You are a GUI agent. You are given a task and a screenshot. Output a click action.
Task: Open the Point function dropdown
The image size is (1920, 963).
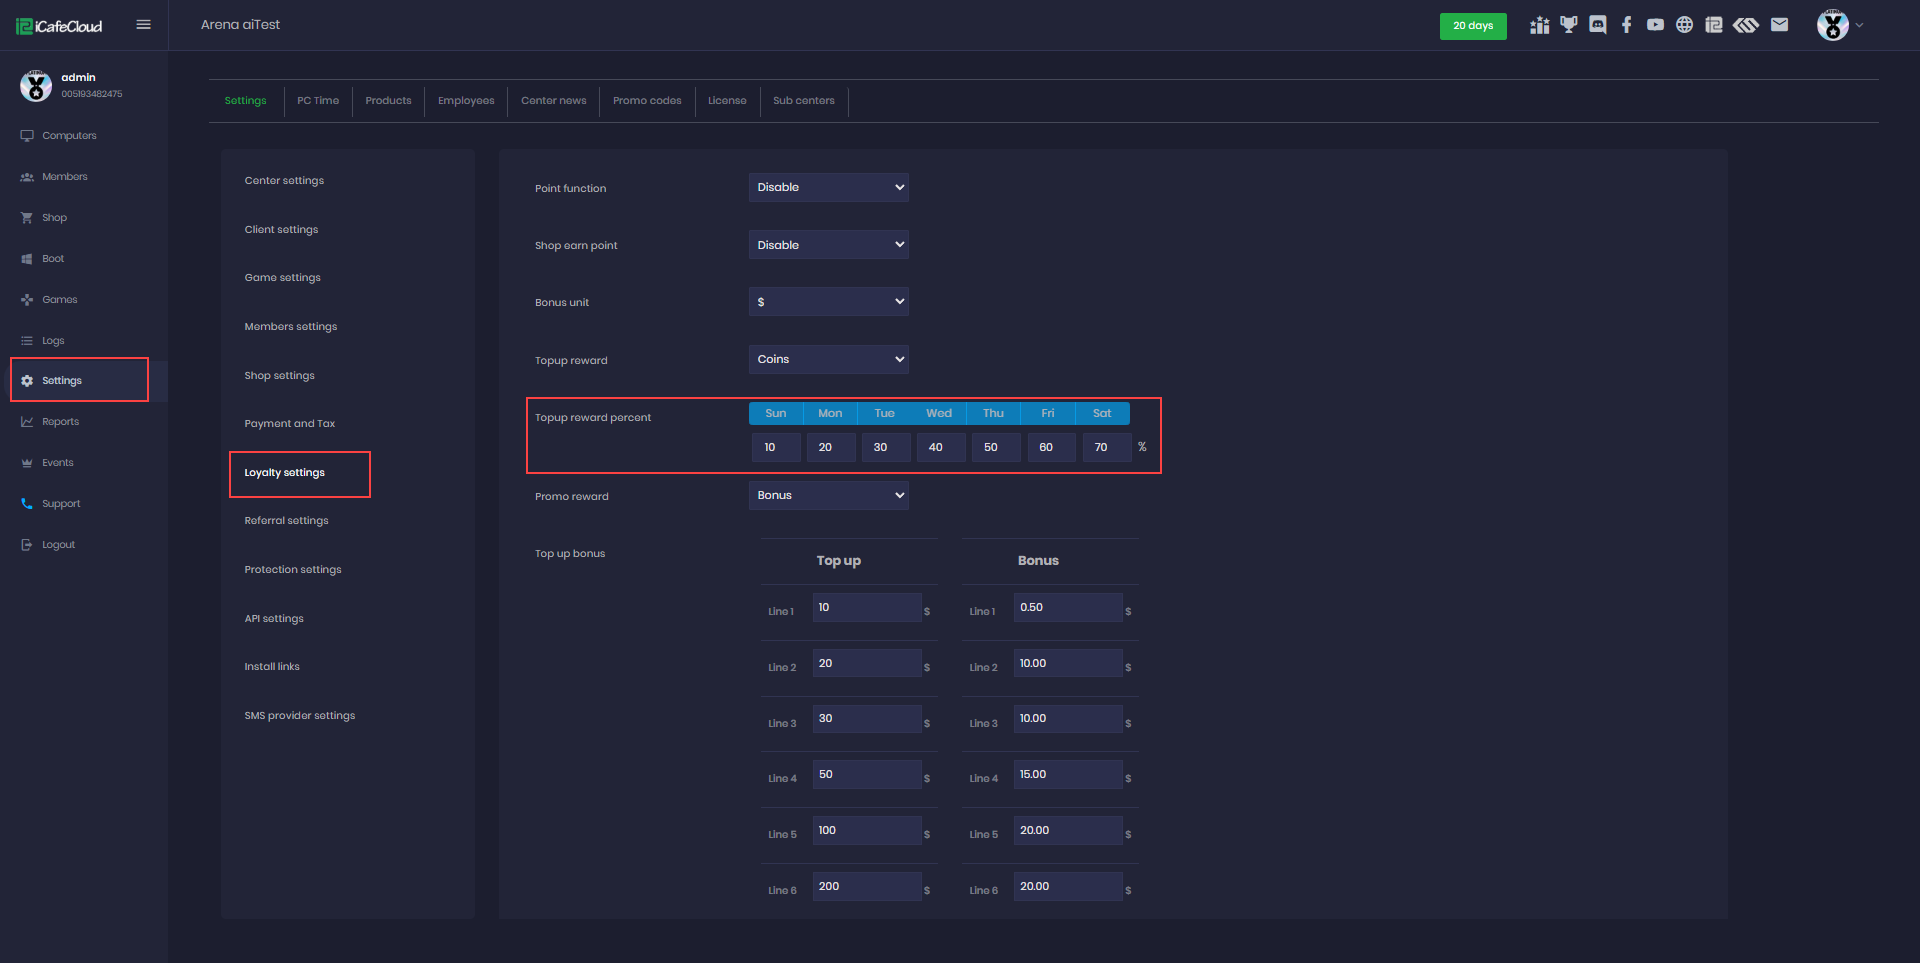828,188
